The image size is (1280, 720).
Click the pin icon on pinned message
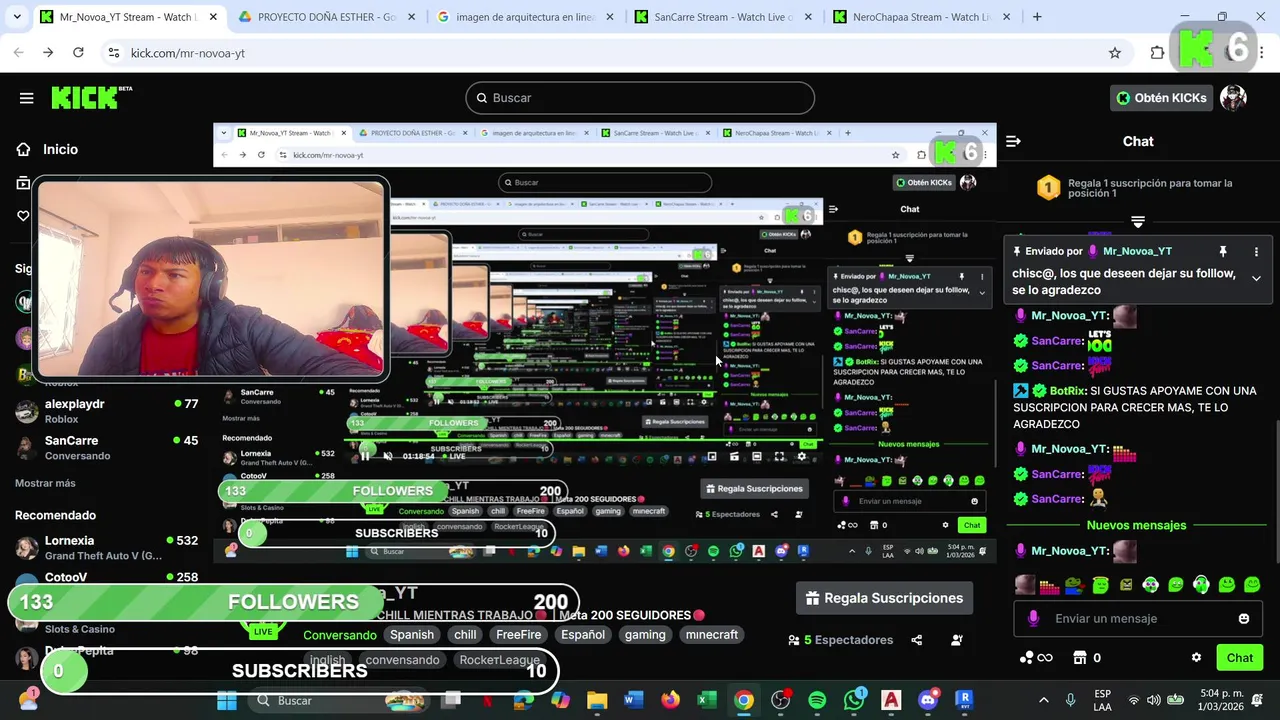tap(1222, 251)
